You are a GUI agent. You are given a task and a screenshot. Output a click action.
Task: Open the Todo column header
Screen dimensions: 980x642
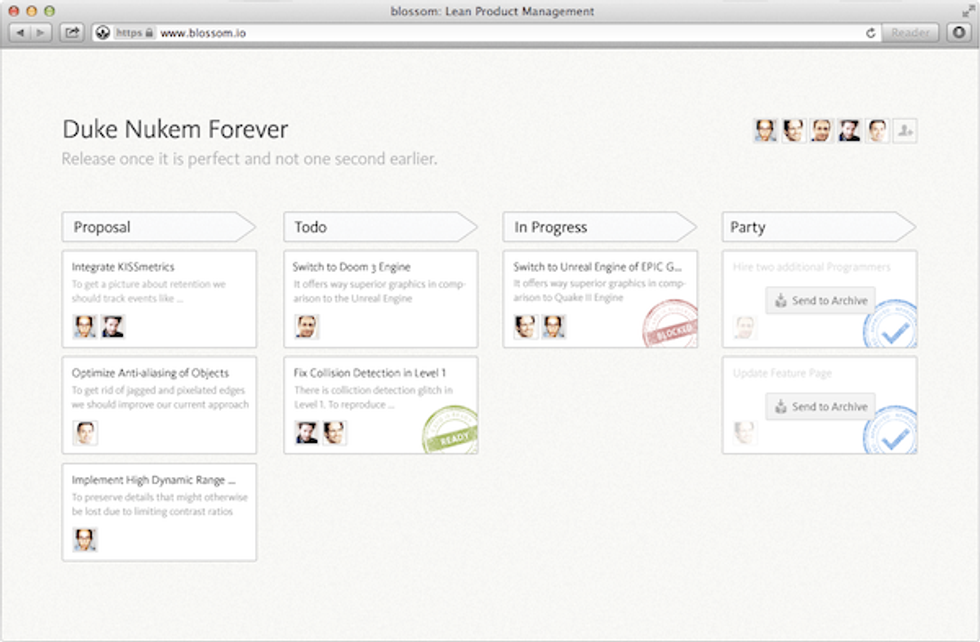(380, 227)
